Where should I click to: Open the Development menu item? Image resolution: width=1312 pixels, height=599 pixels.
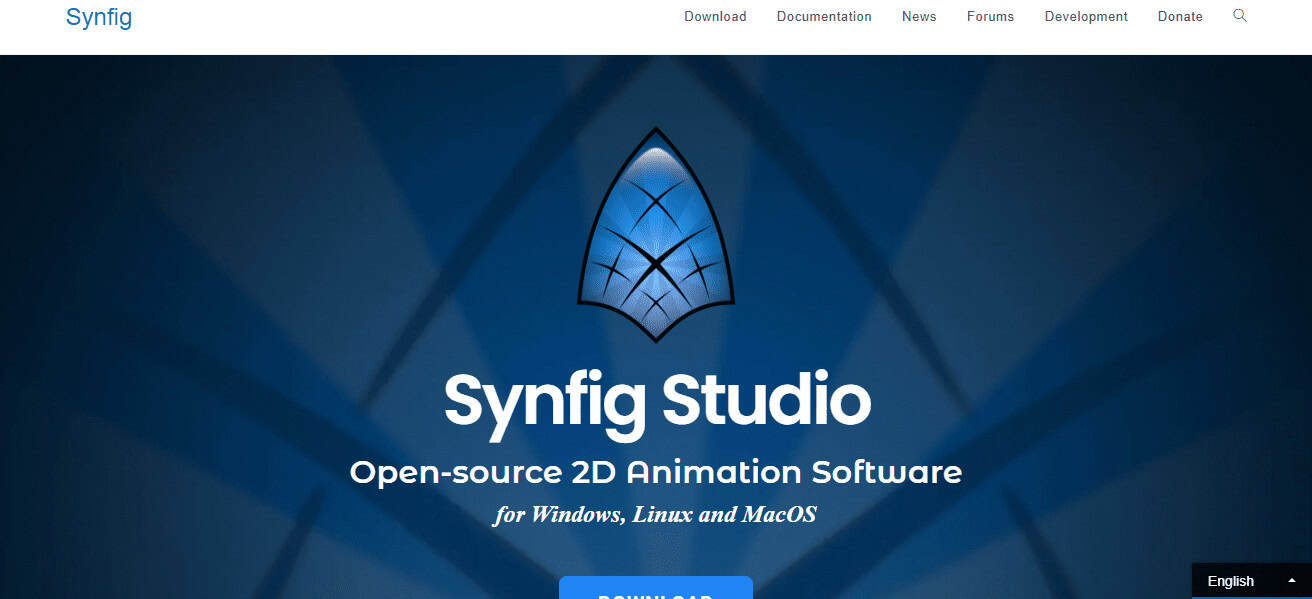tap(1086, 16)
